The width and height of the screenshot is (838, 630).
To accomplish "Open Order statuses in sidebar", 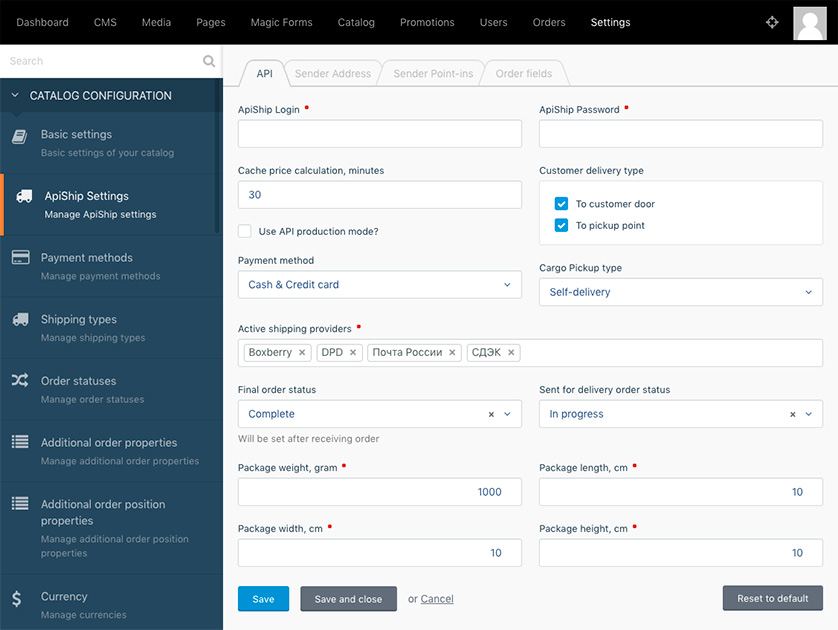I will click(x=111, y=390).
